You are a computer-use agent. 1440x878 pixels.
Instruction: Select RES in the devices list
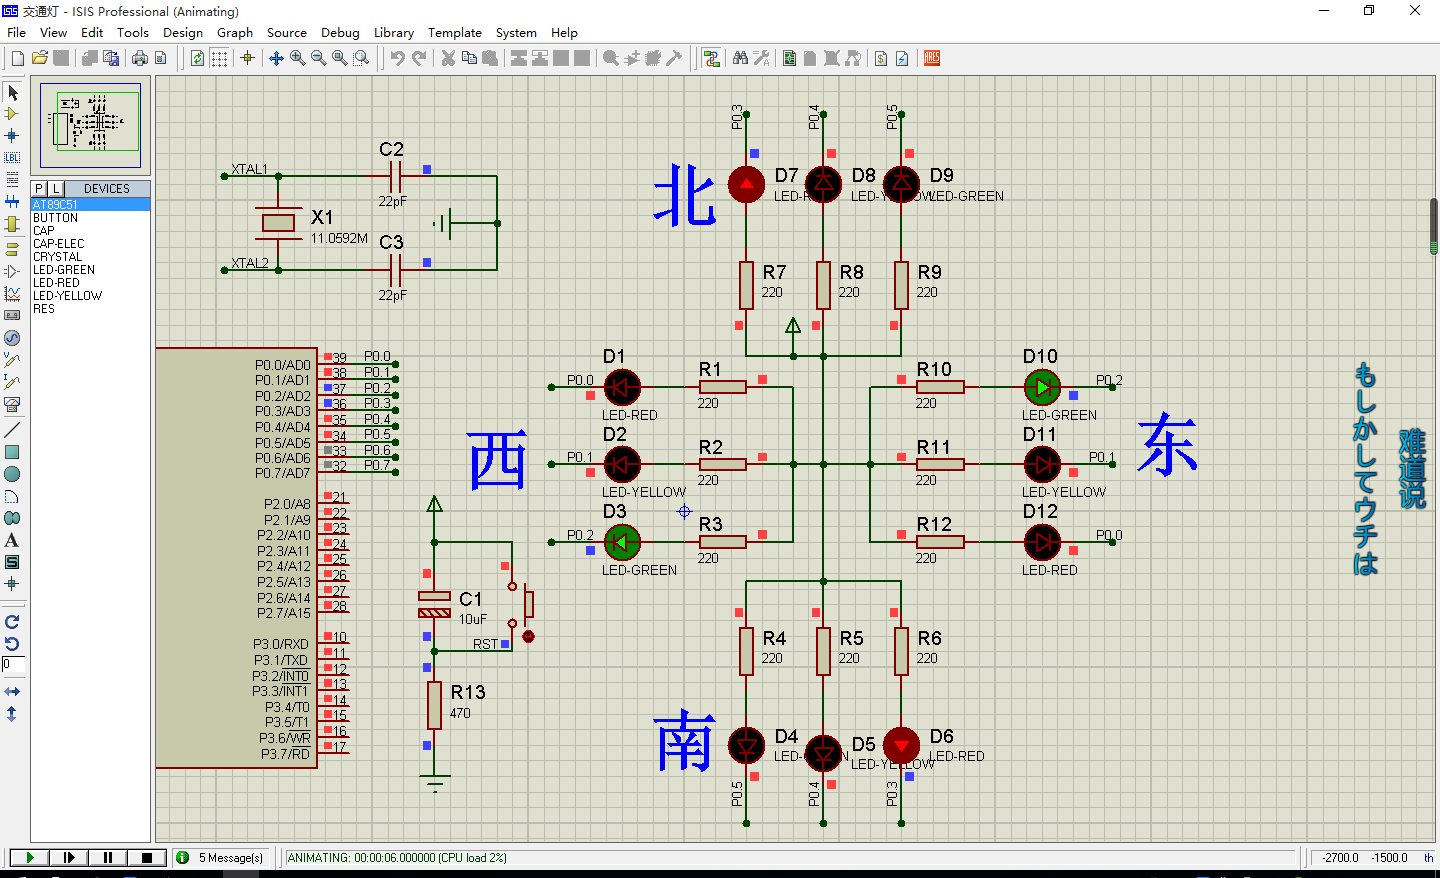[x=90, y=308]
